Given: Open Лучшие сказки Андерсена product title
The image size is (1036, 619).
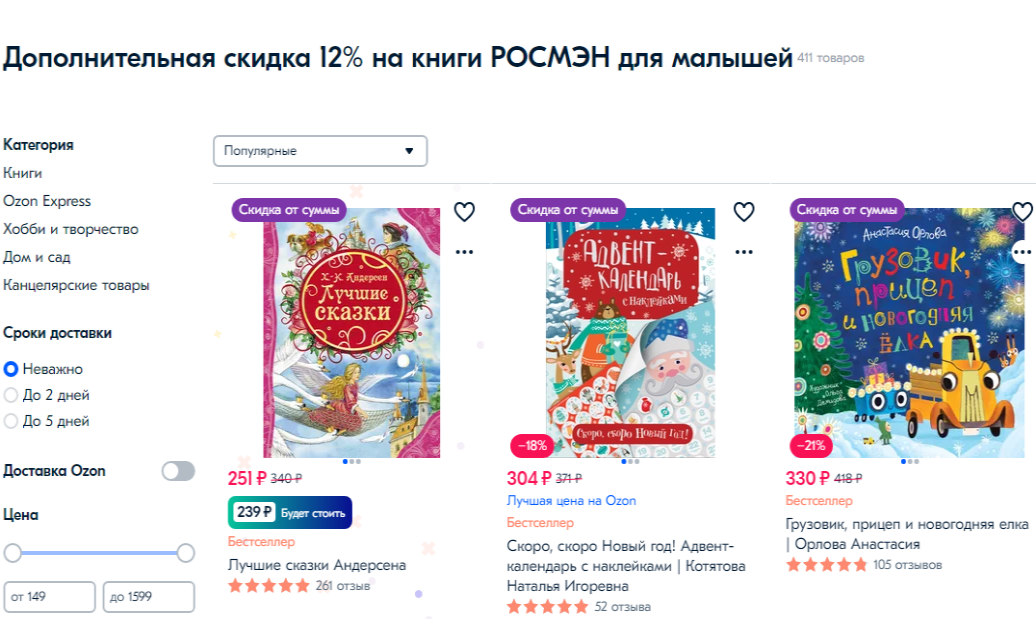Looking at the screenshot, I should click(317, 565).
